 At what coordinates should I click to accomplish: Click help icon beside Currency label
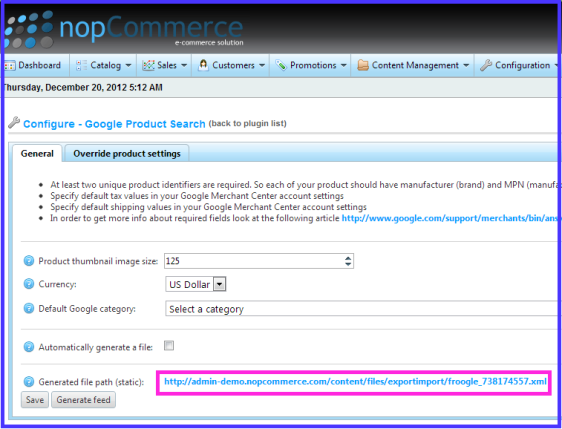[x=29, y=284]
